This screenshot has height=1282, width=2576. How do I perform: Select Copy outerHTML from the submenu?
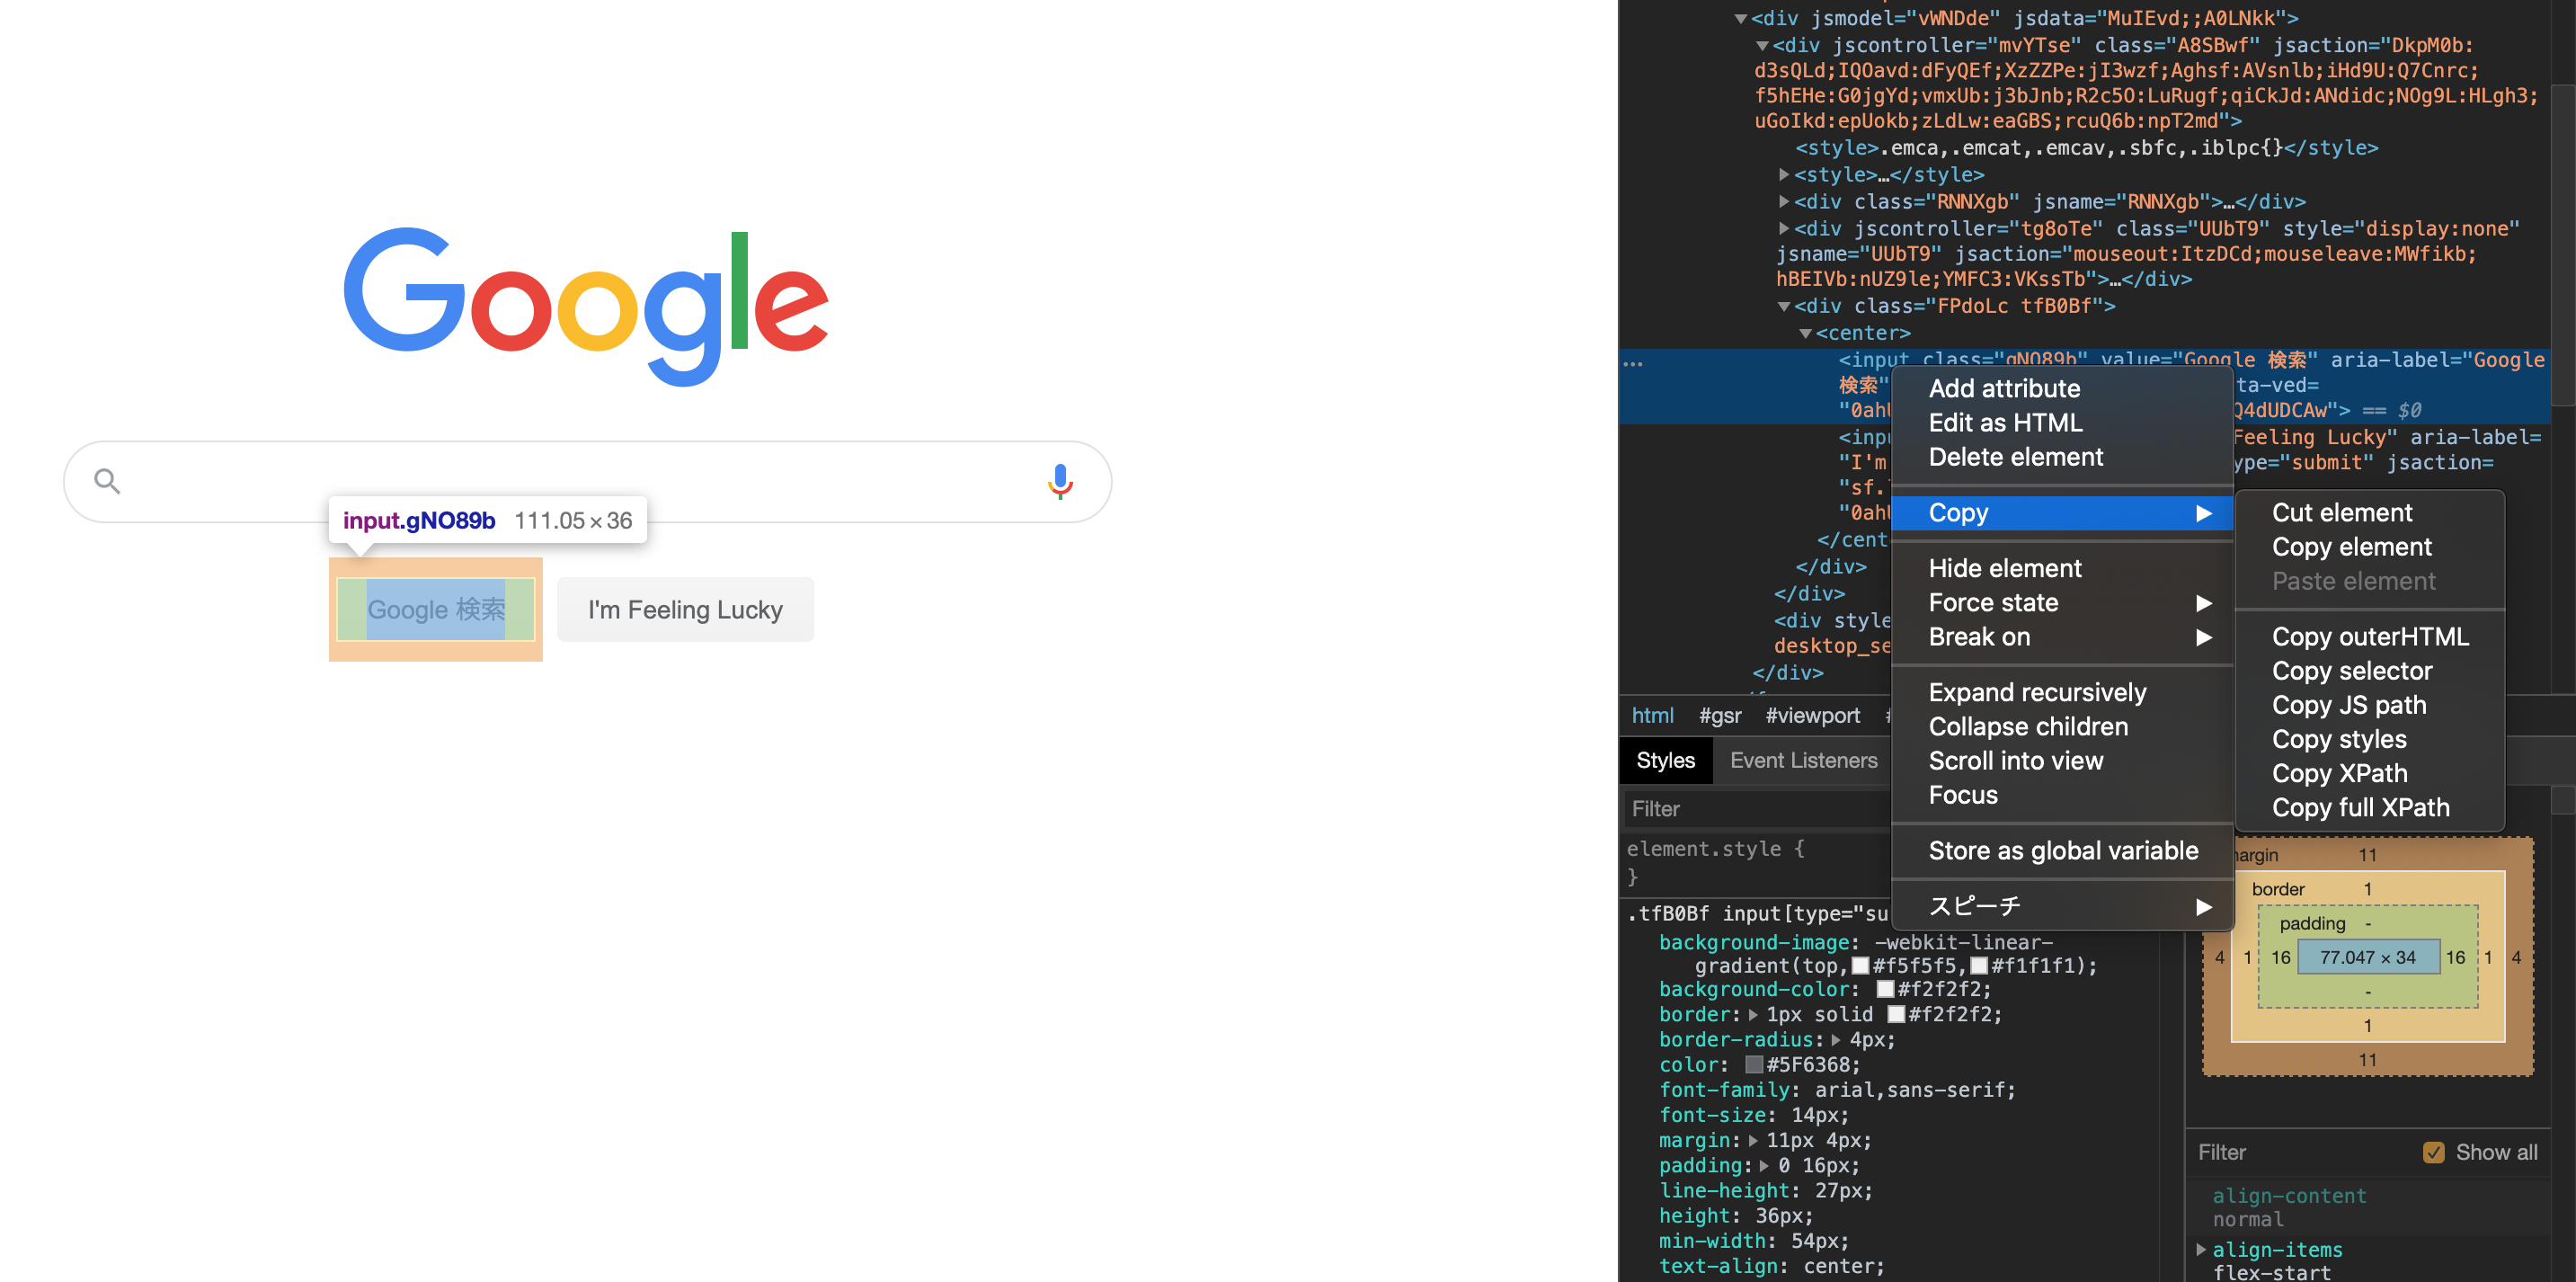2370,636
